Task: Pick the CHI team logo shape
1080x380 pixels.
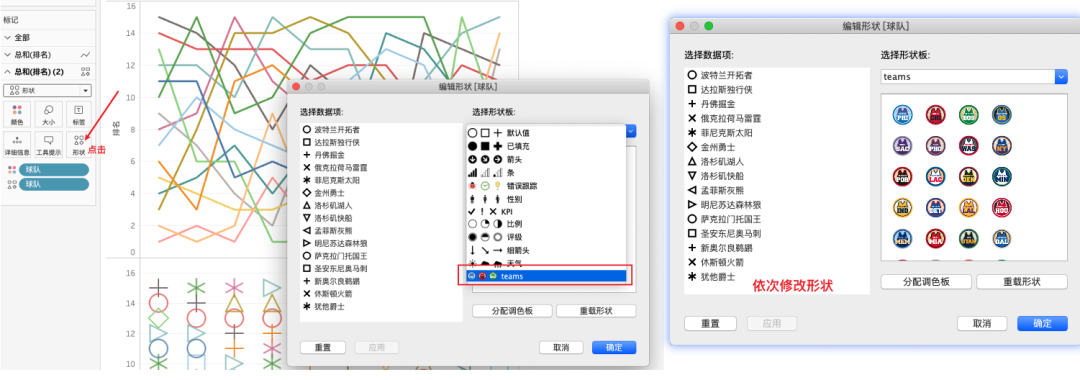Action: (935, 115)
